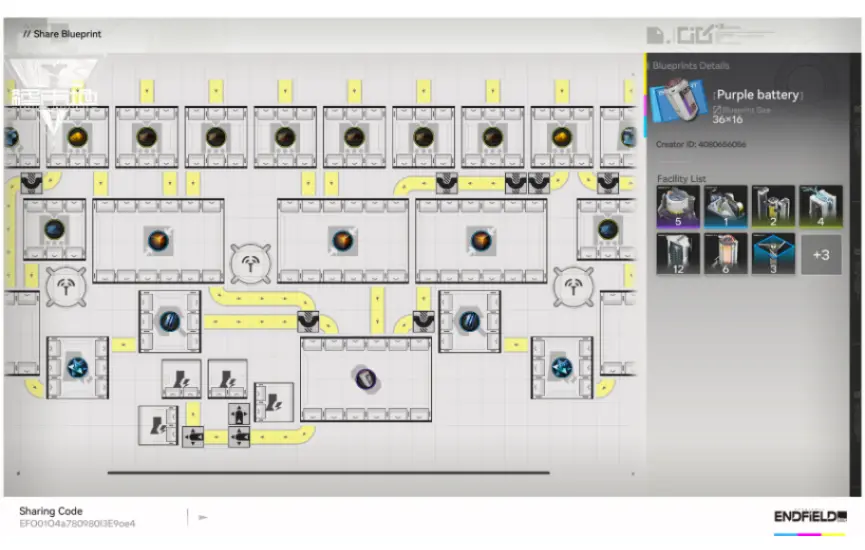Click the converger right of the battery assembler
Viewport: 865px width, 550px height.
click(423, 321)
